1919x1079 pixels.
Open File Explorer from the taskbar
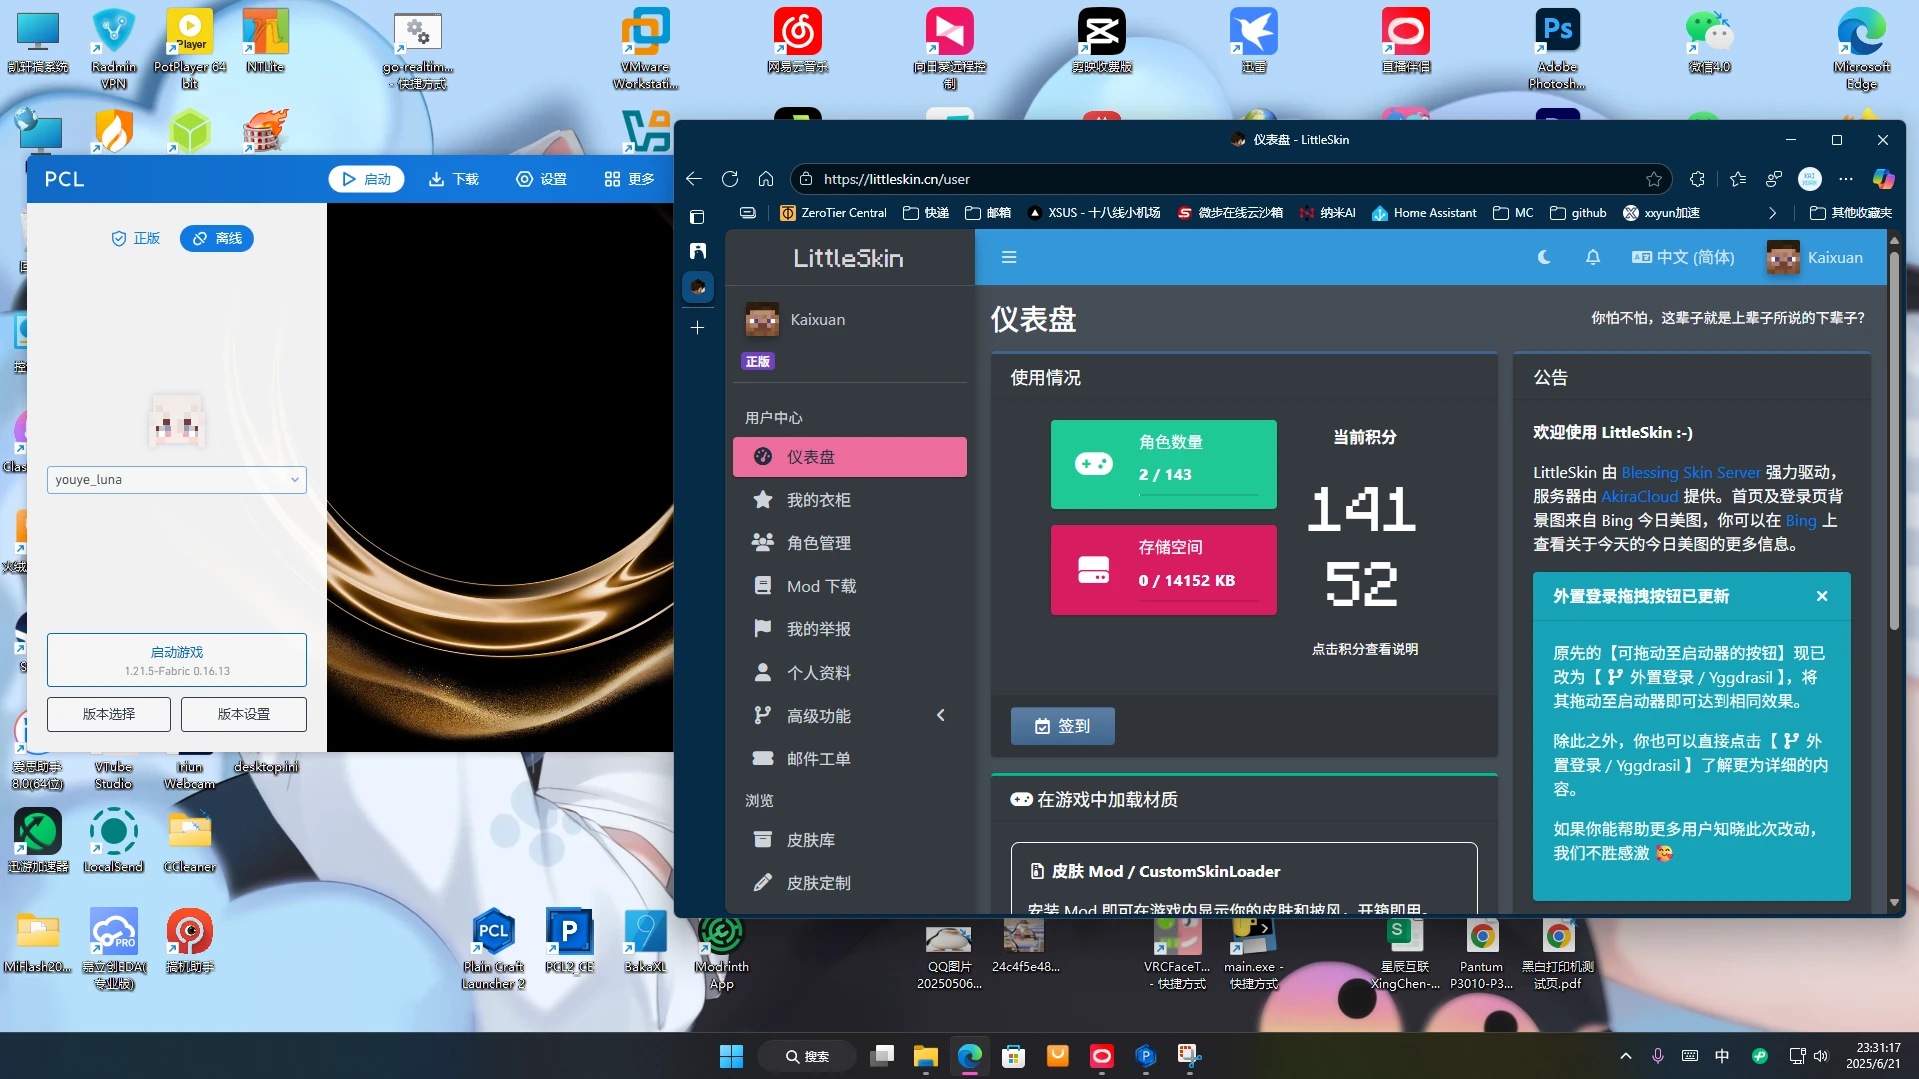pos(925,1056)
